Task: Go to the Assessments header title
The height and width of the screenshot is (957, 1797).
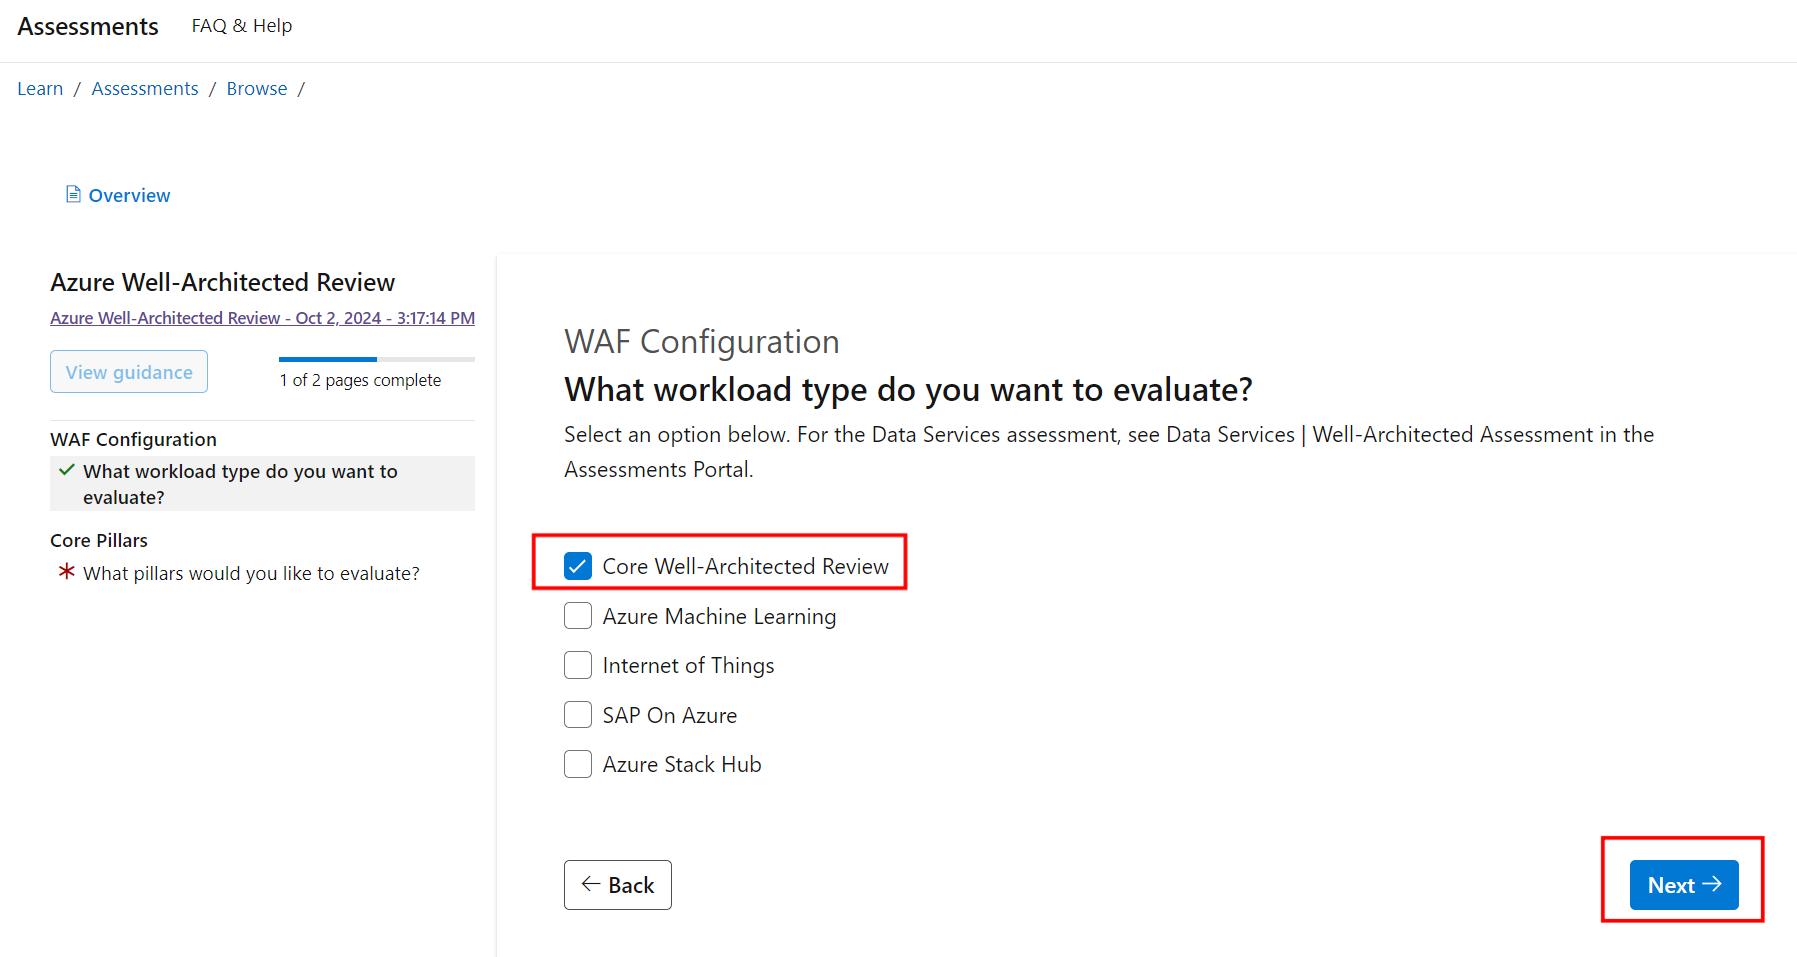Action: [88, 26]
